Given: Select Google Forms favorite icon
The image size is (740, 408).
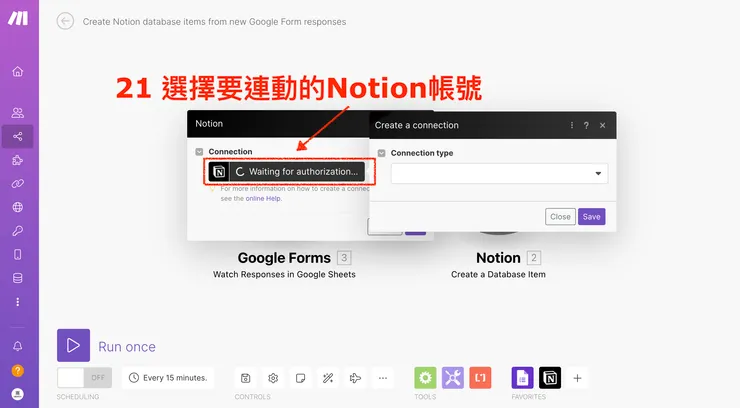Looking at the screenshot, I should 522,378.
